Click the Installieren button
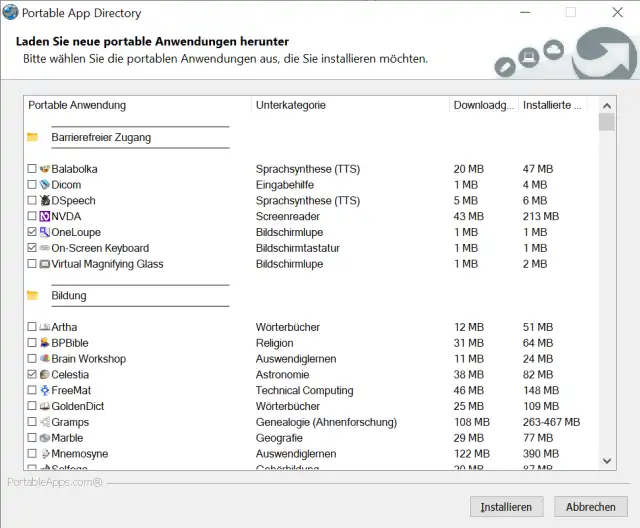The image size is (640, 528). pyautogui.click(x=507, y=506)
